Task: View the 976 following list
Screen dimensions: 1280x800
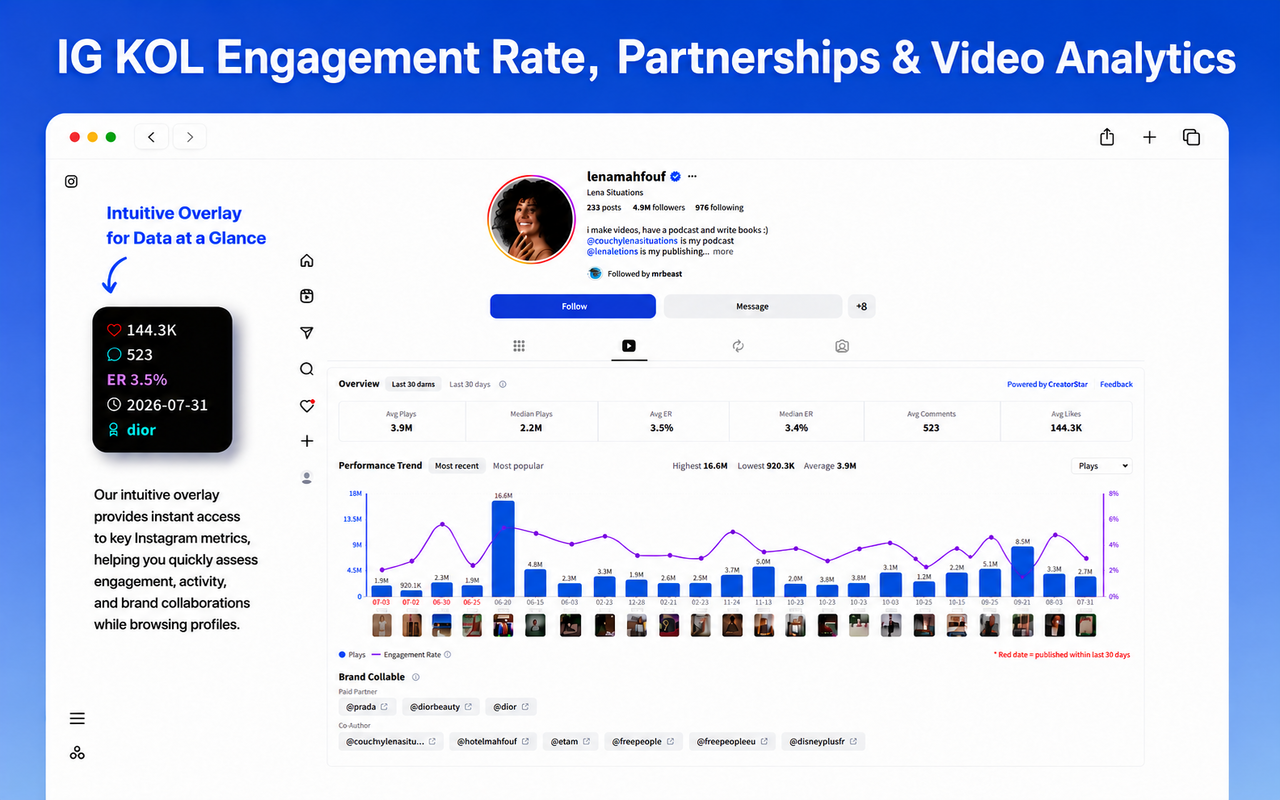Action: pyautogui.click(x=720, y=208)
